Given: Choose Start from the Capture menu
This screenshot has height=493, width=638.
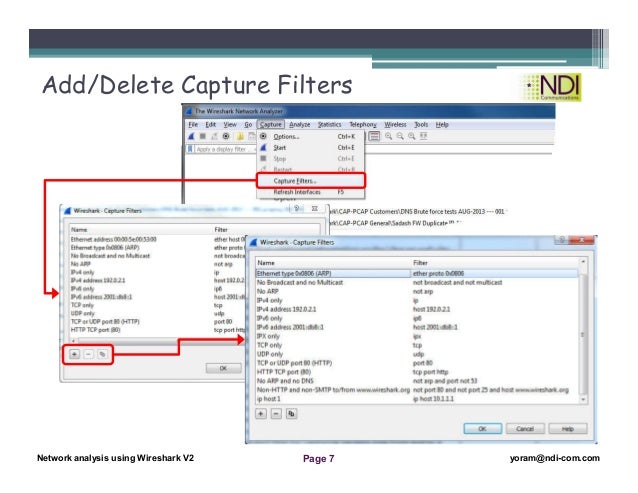Looking at the screenshot, I should [310, 148].
